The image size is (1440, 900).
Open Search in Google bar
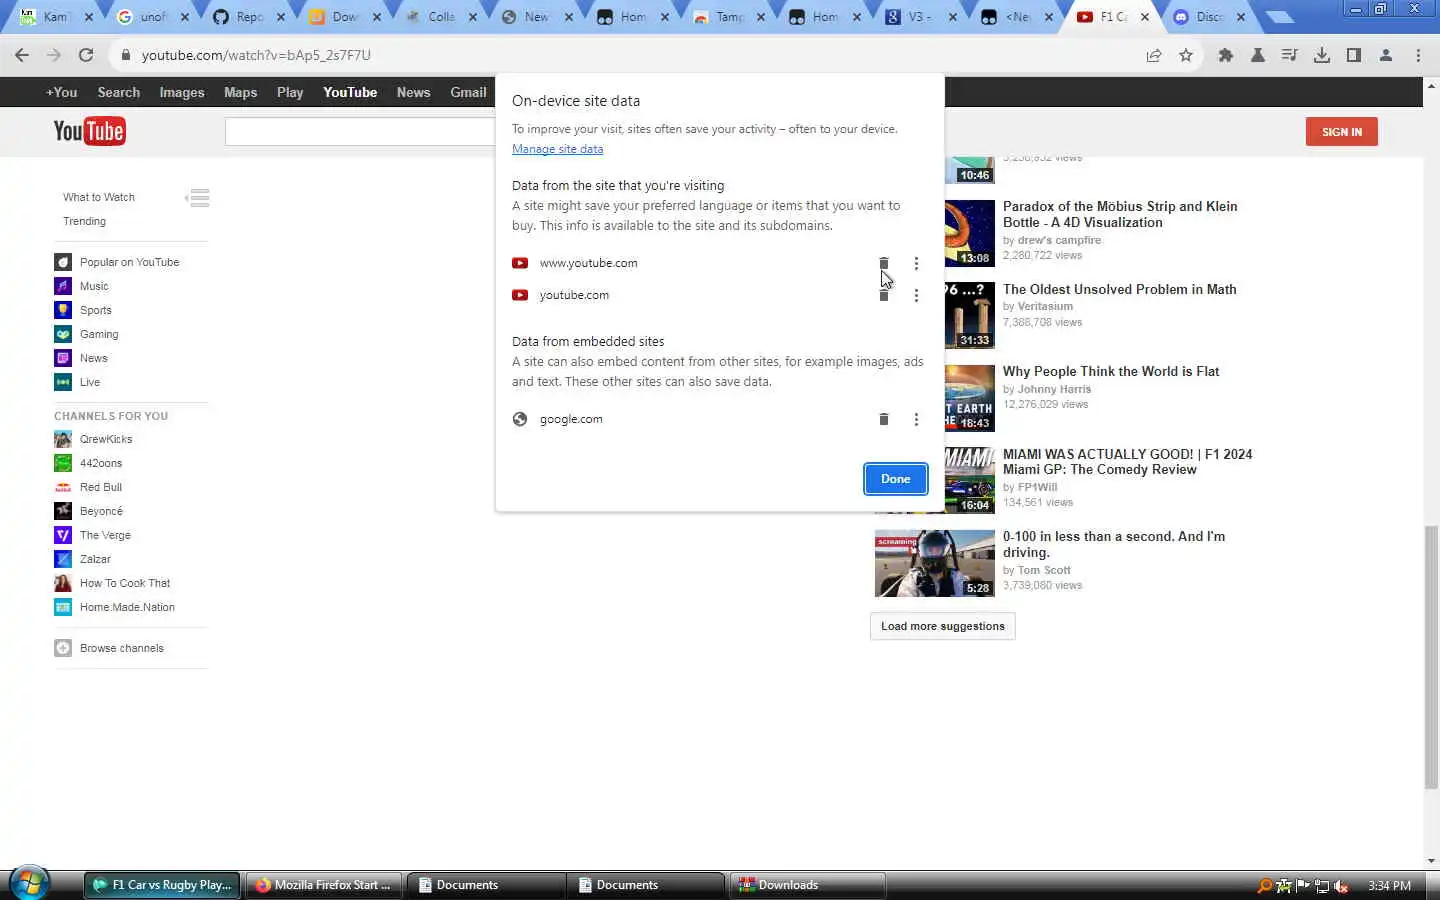[x=118, y=92]
